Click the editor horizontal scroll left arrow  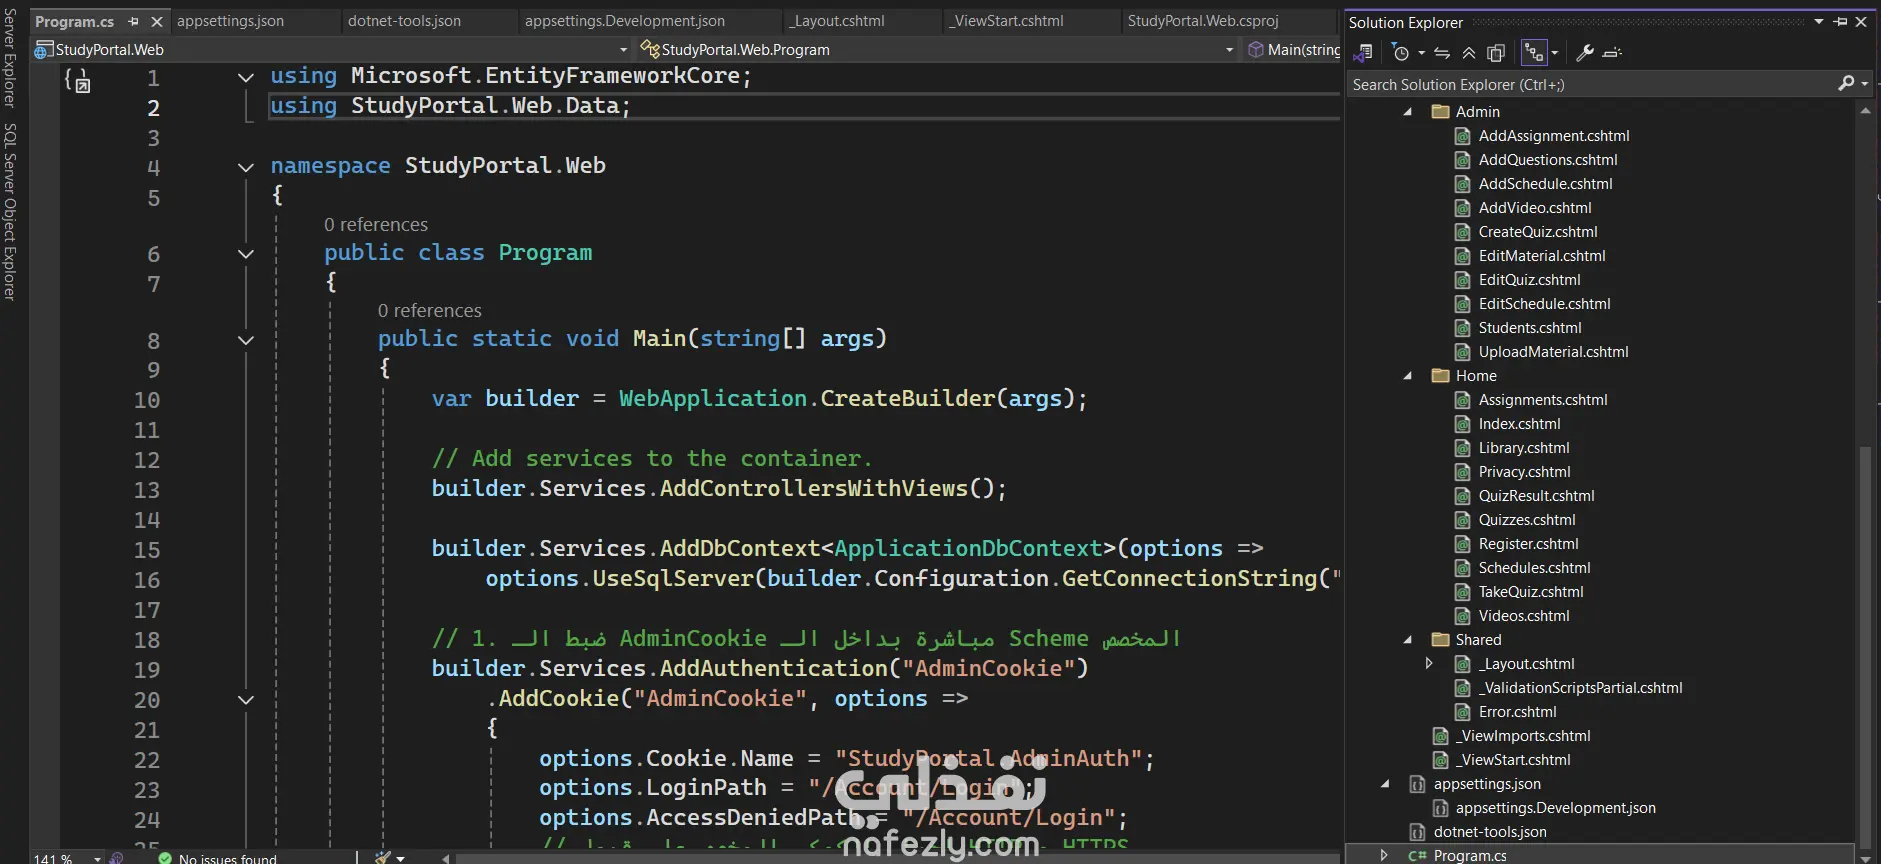(x=446, y=858)
